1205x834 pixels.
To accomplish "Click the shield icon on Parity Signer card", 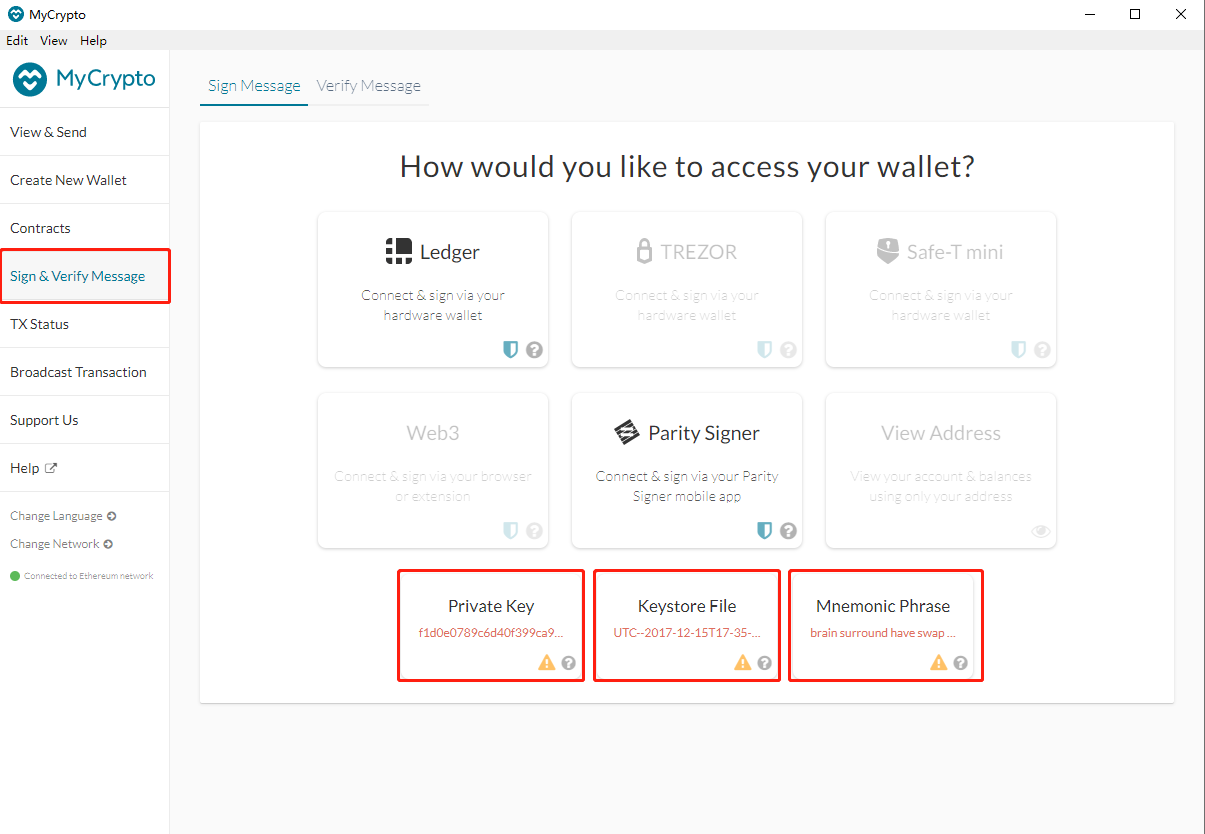I will pyautogui.click(x=764, y=531).
